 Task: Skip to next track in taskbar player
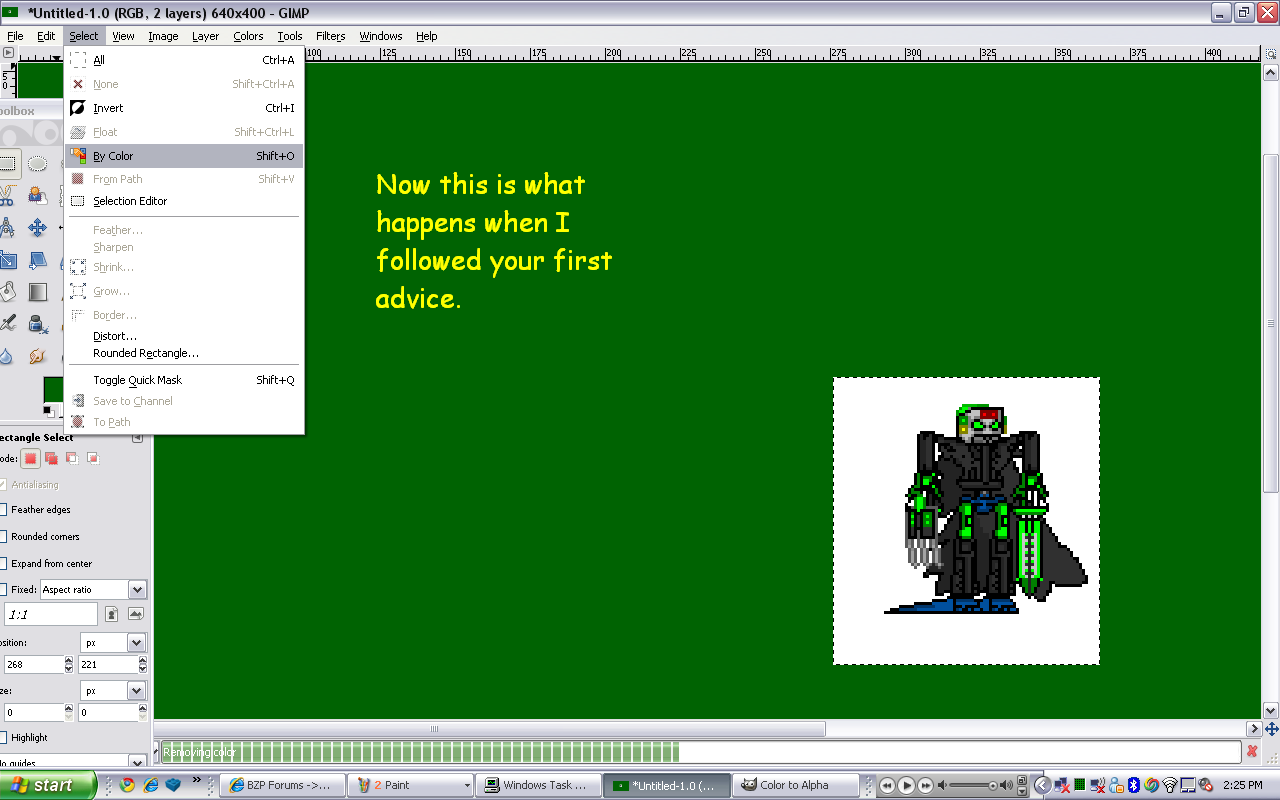pos(926,786)
